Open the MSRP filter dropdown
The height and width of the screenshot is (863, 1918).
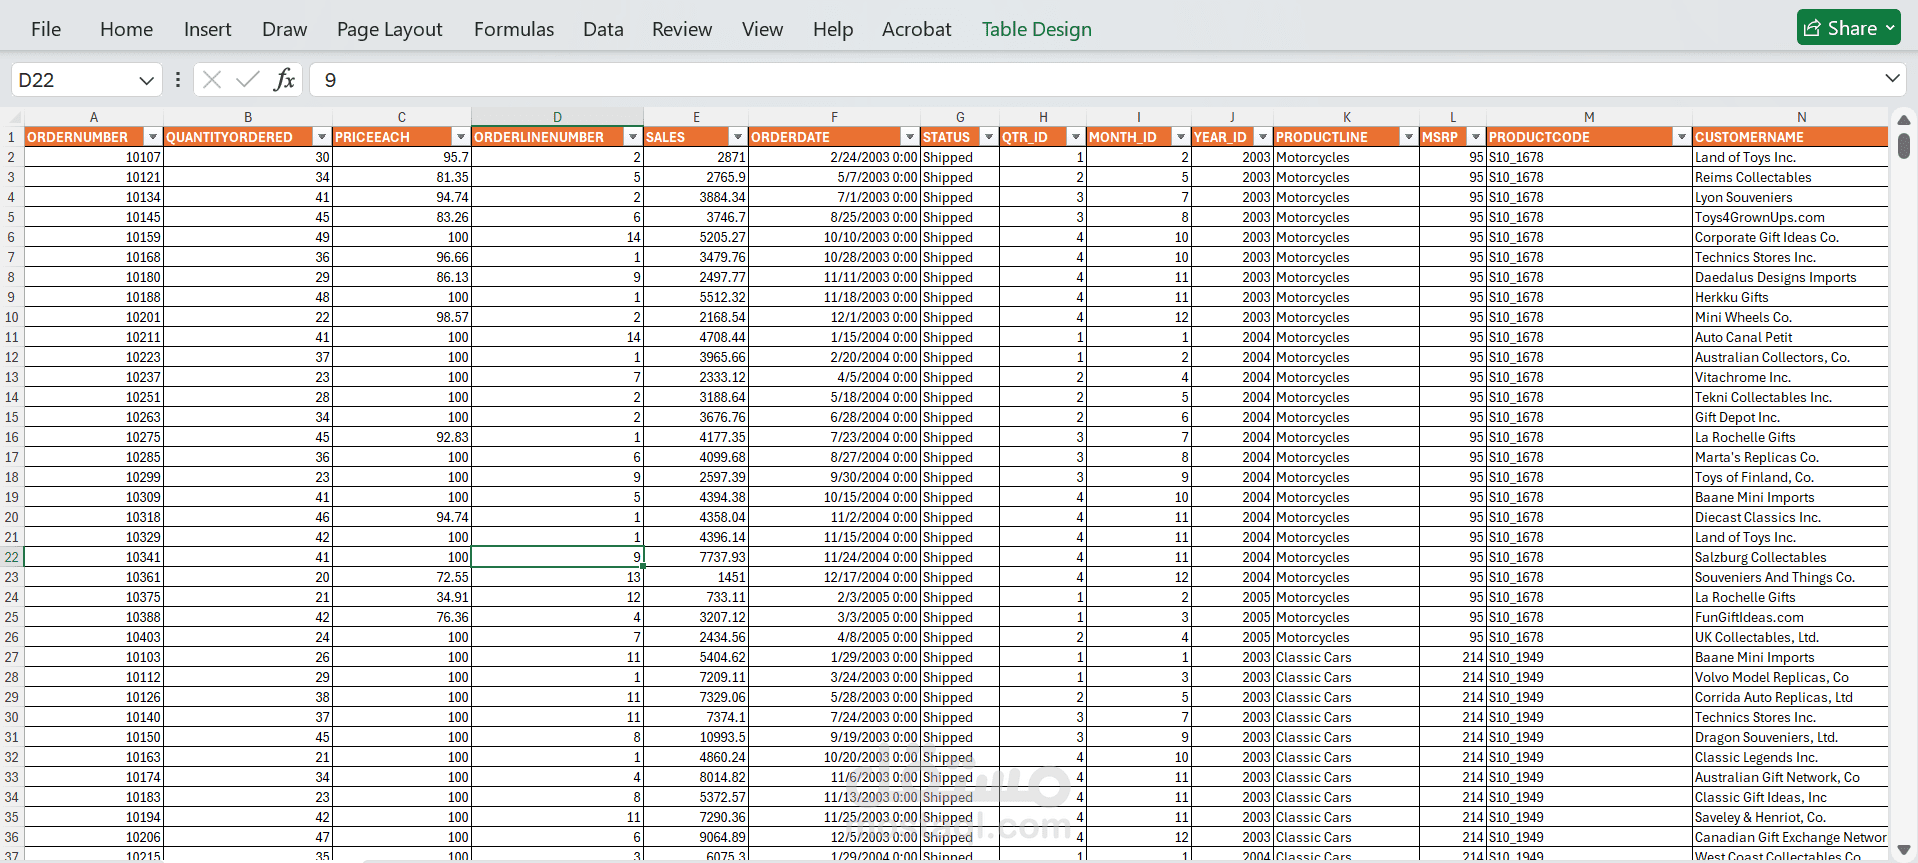pos(1475,137)
